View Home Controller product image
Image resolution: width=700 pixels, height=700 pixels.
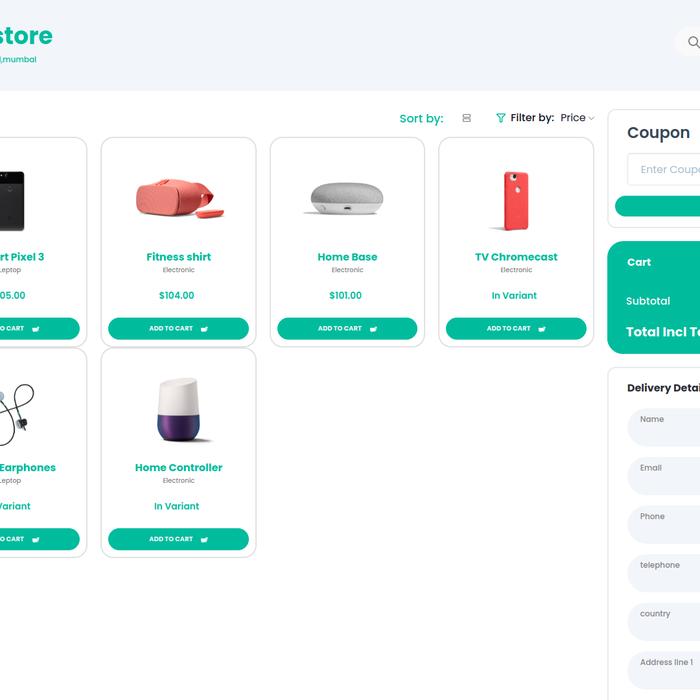coord(179,410)
